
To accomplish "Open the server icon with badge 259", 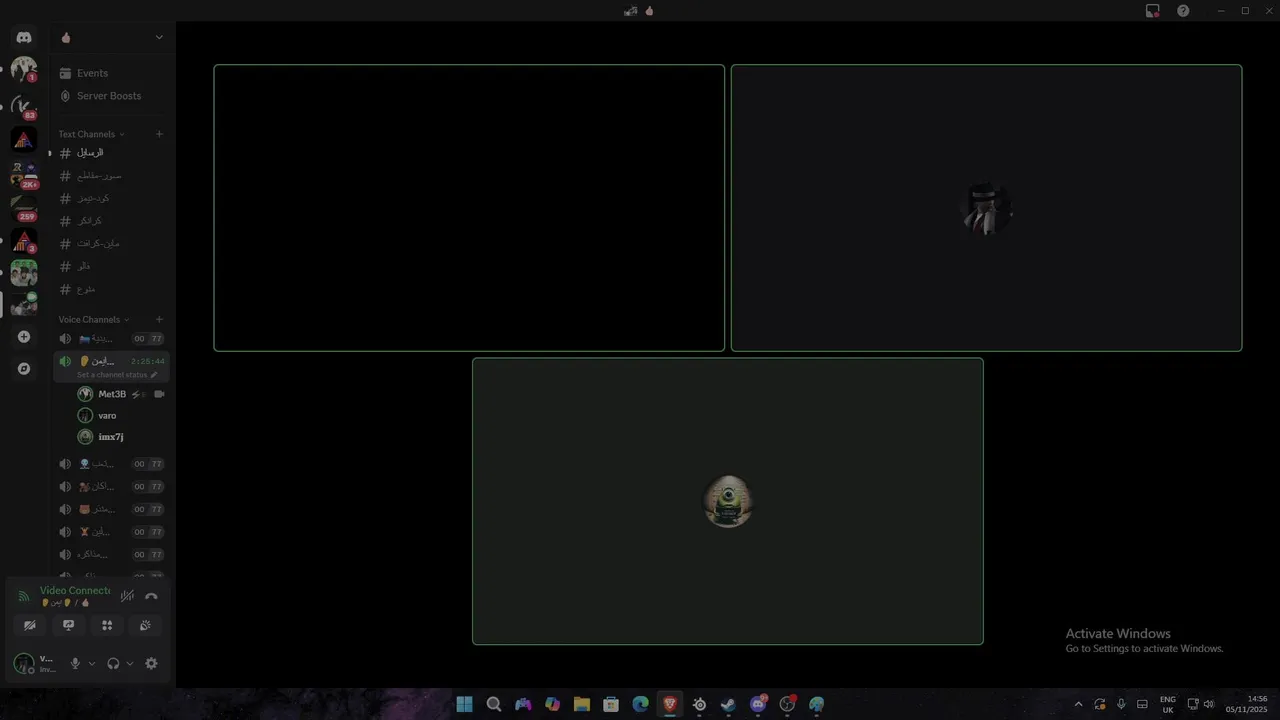I will [24, 208].
